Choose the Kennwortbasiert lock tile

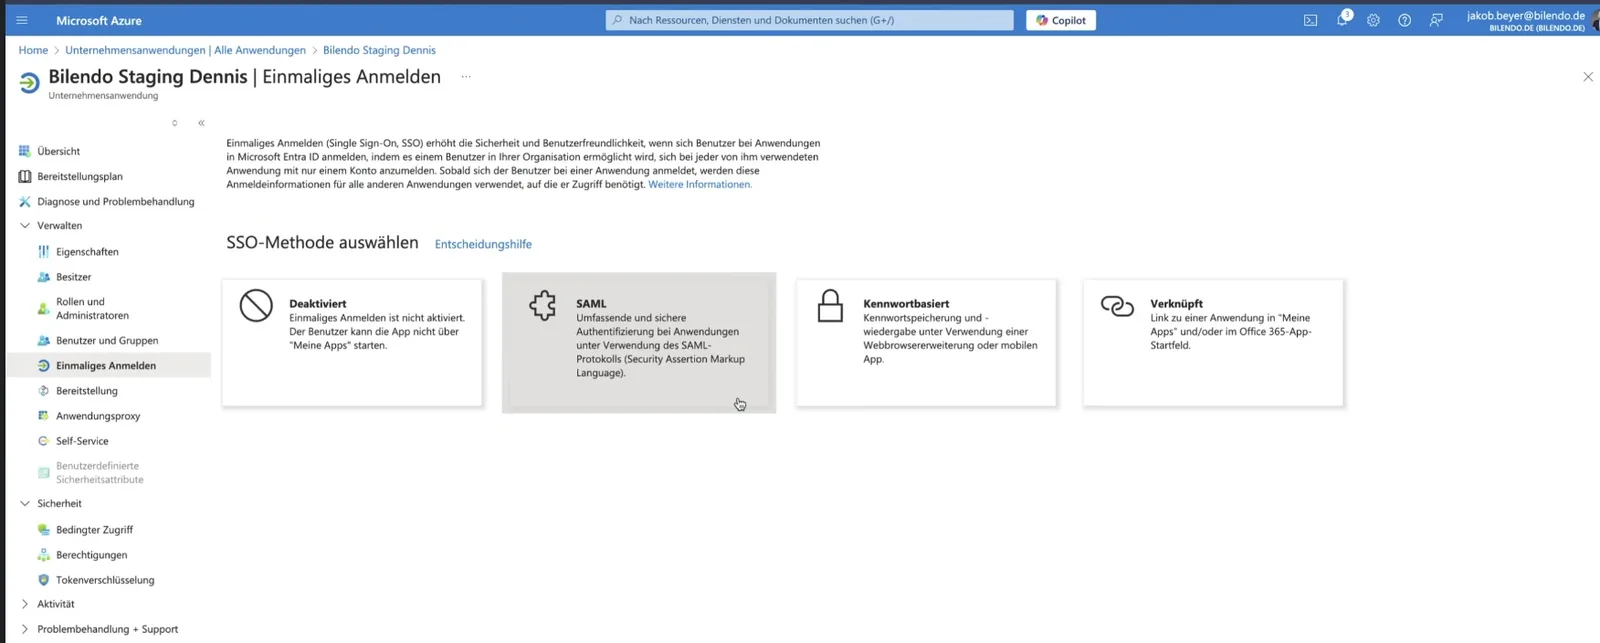click(x=926, y=342)
